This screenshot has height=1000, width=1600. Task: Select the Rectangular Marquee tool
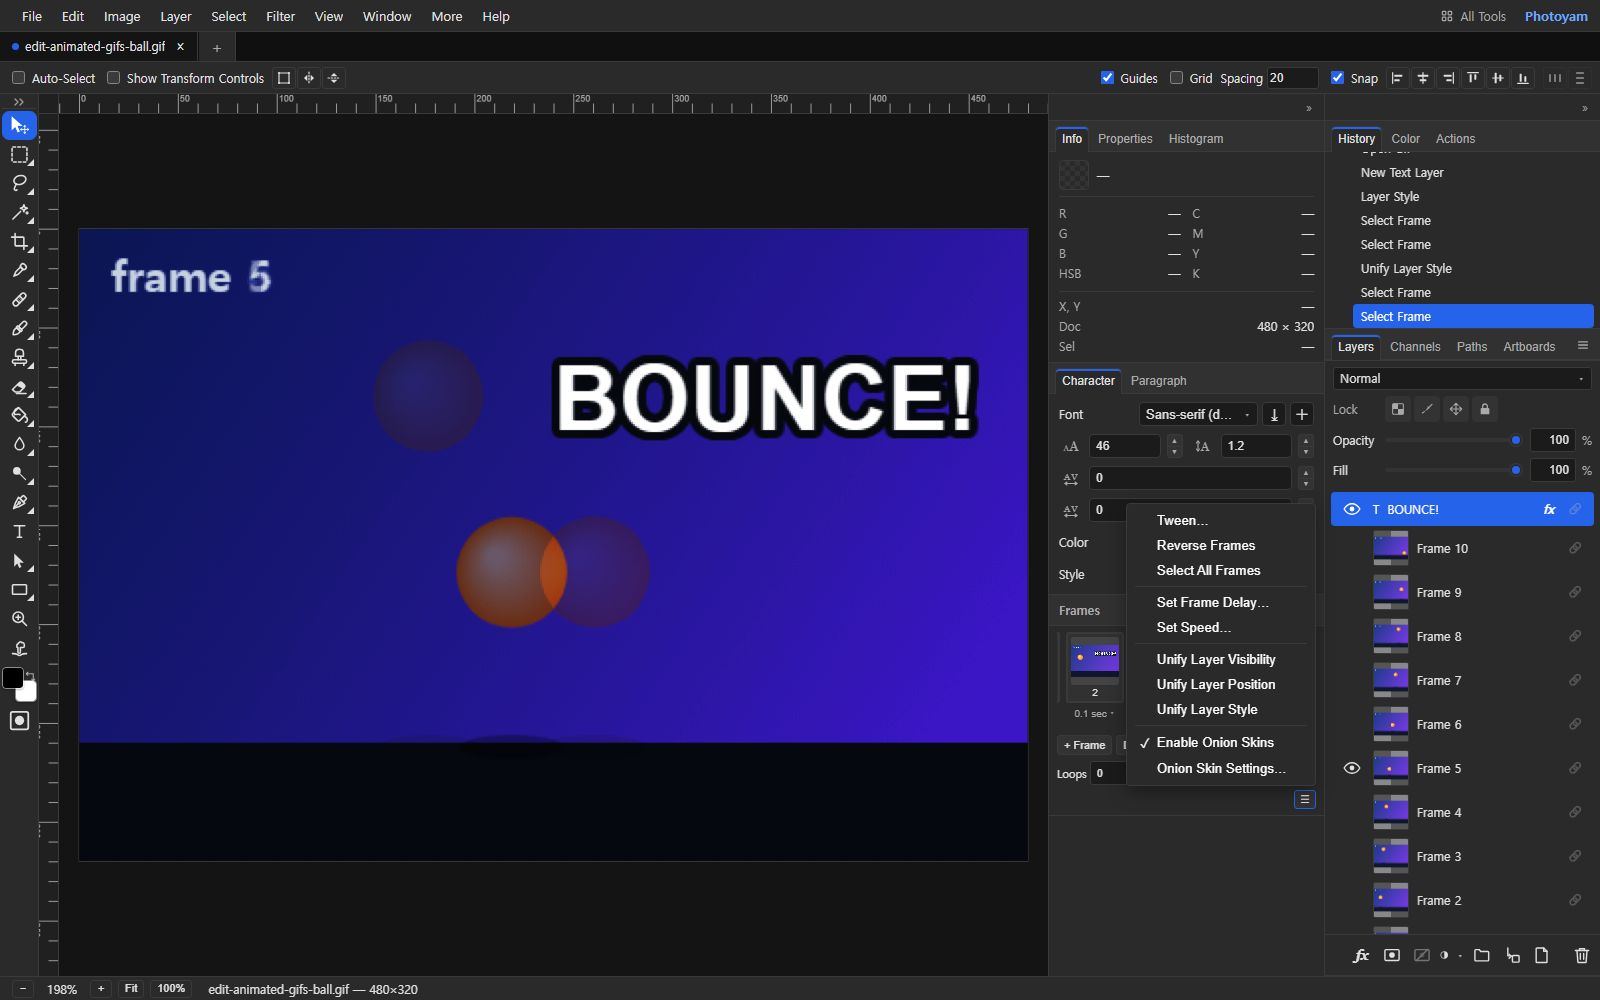pos(19,155)
